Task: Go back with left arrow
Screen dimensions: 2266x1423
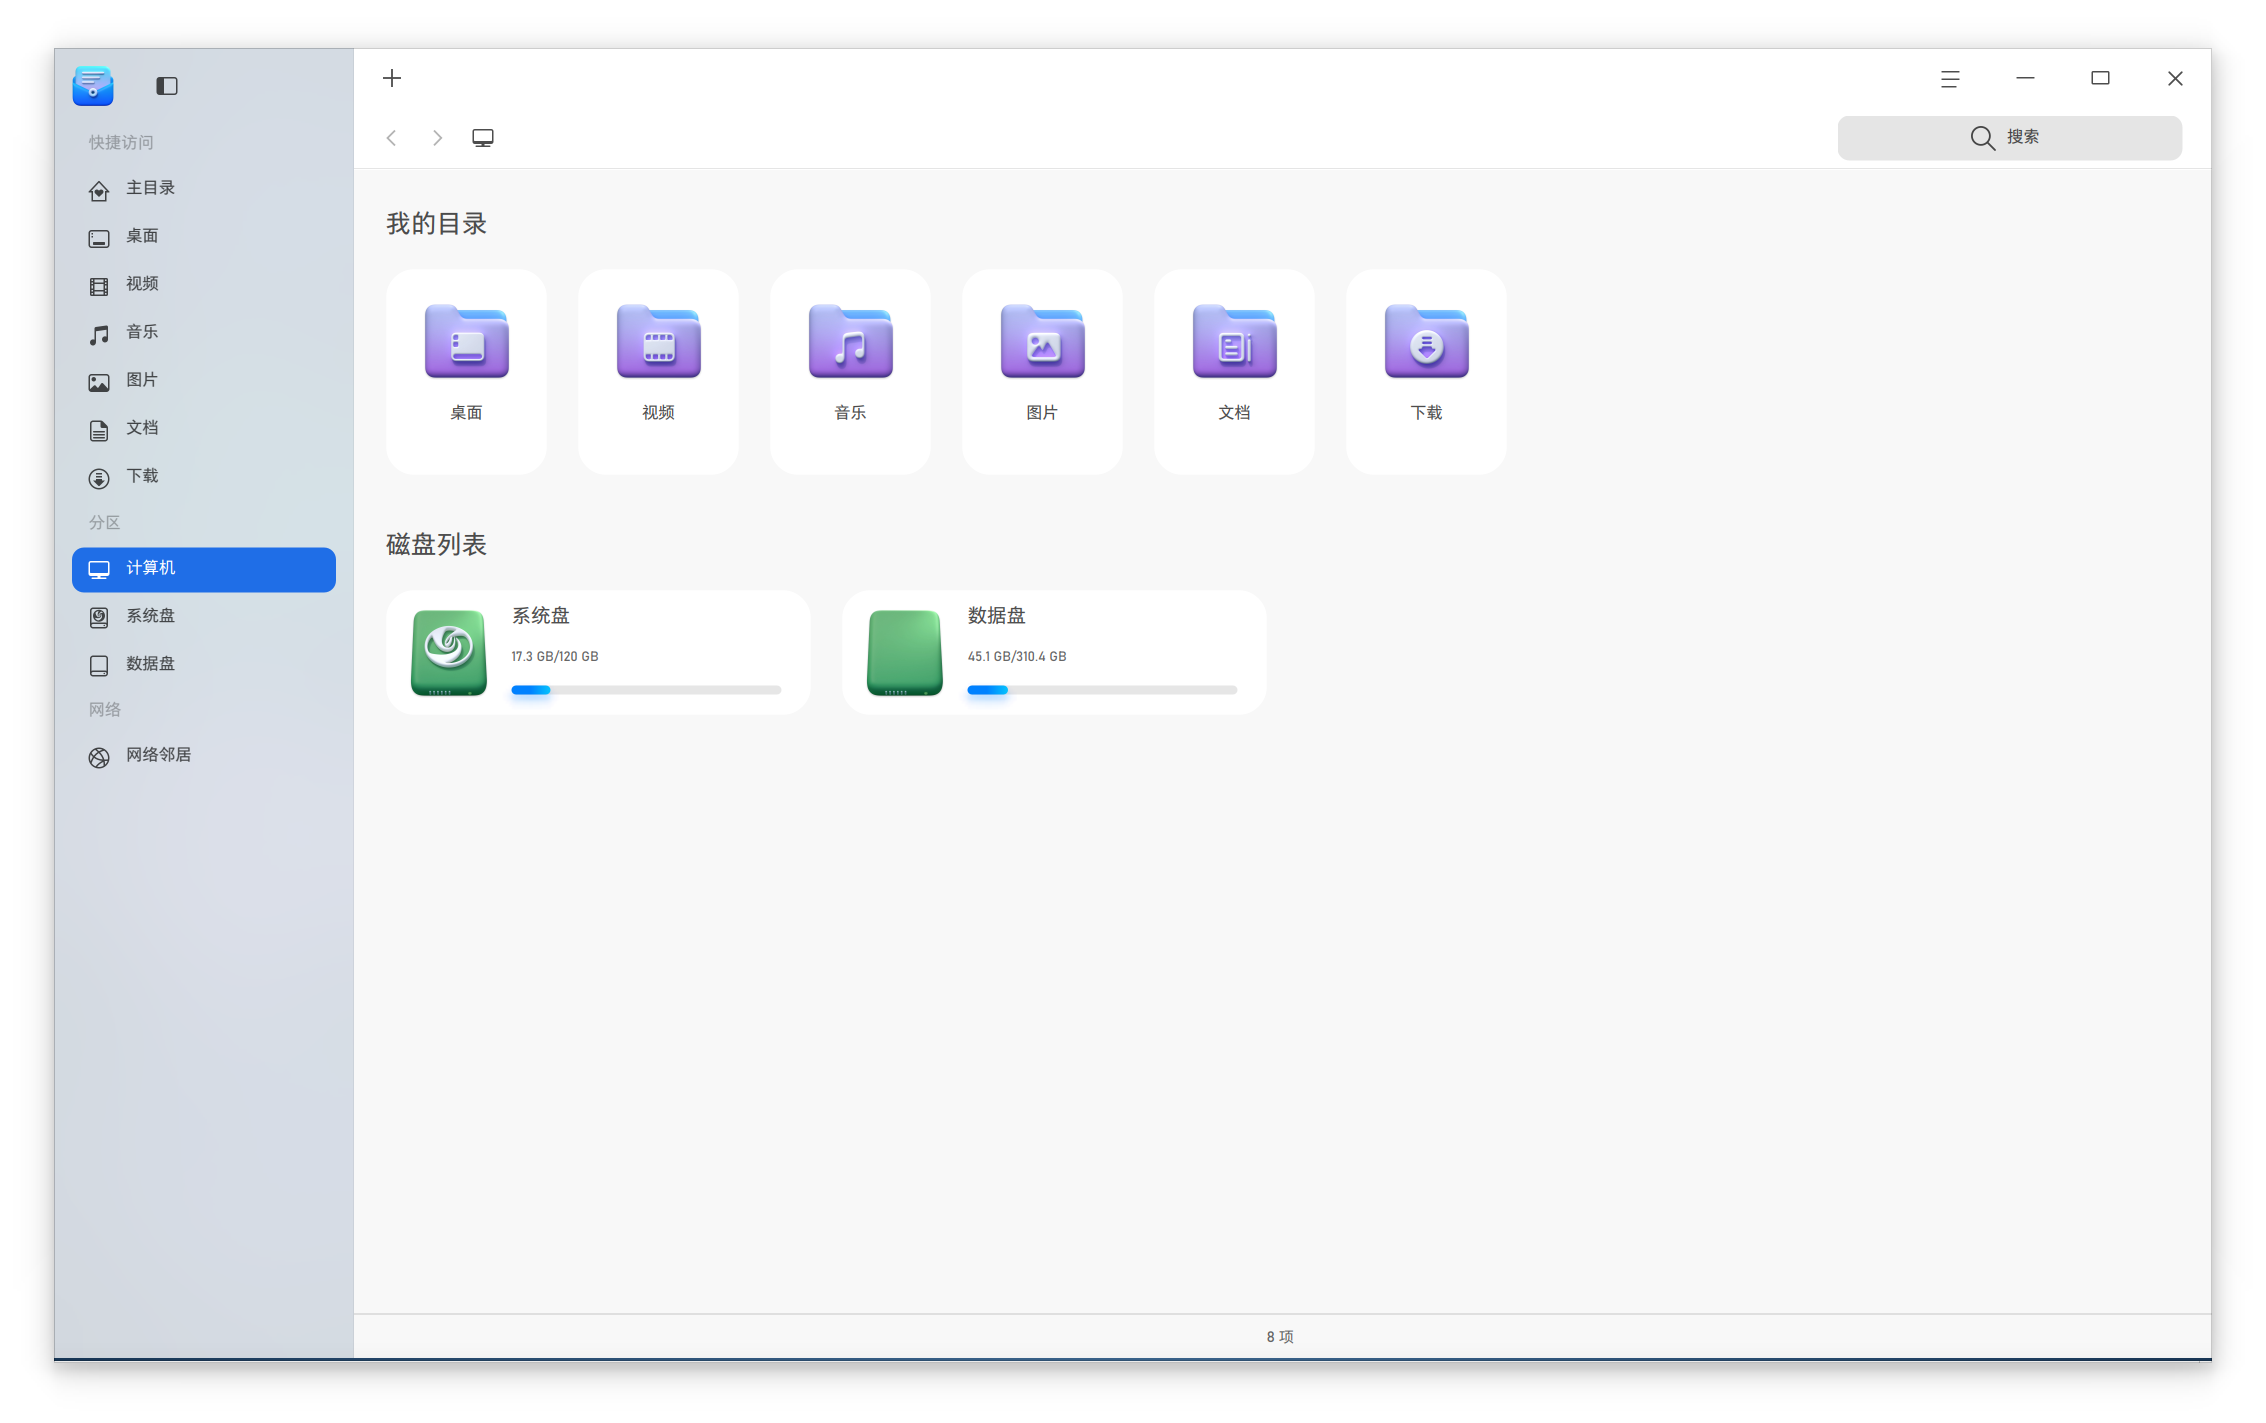Action: 392,138
